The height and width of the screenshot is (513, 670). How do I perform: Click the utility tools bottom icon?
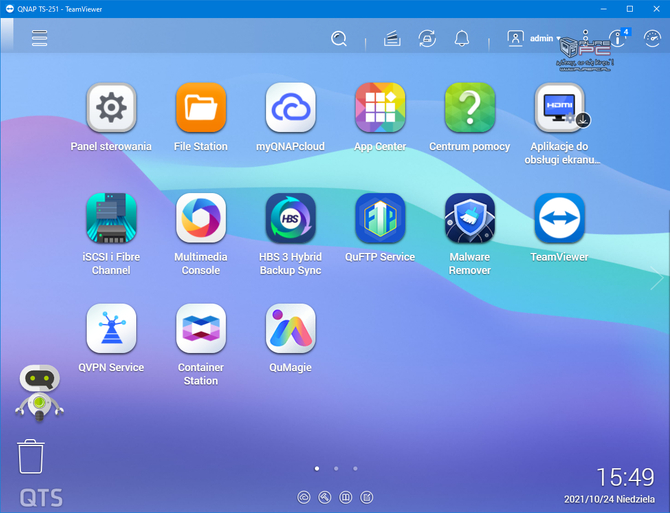pos(325,497)
